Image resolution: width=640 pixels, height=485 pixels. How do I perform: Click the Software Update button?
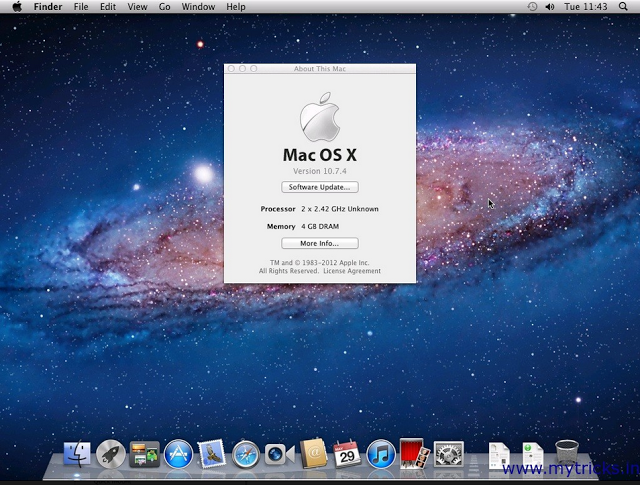[320, 187]
